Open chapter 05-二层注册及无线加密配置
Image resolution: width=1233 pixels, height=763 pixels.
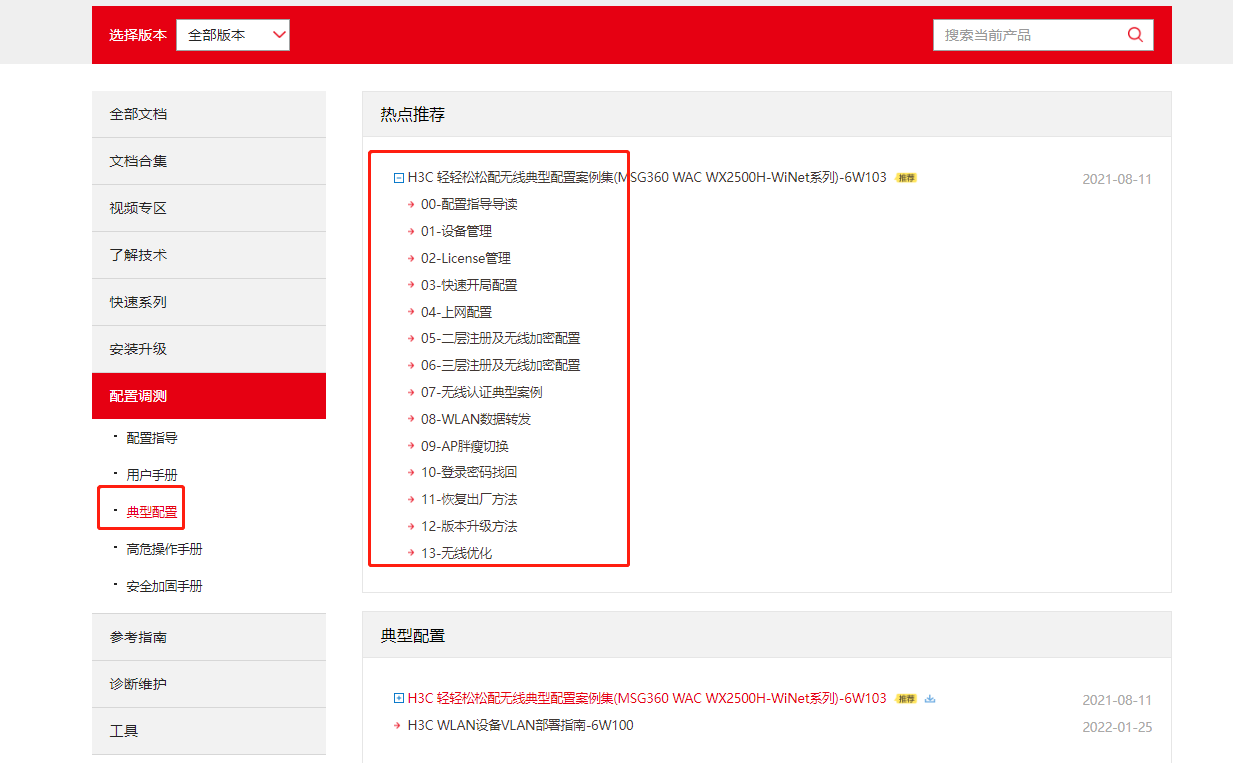[501, 338]
